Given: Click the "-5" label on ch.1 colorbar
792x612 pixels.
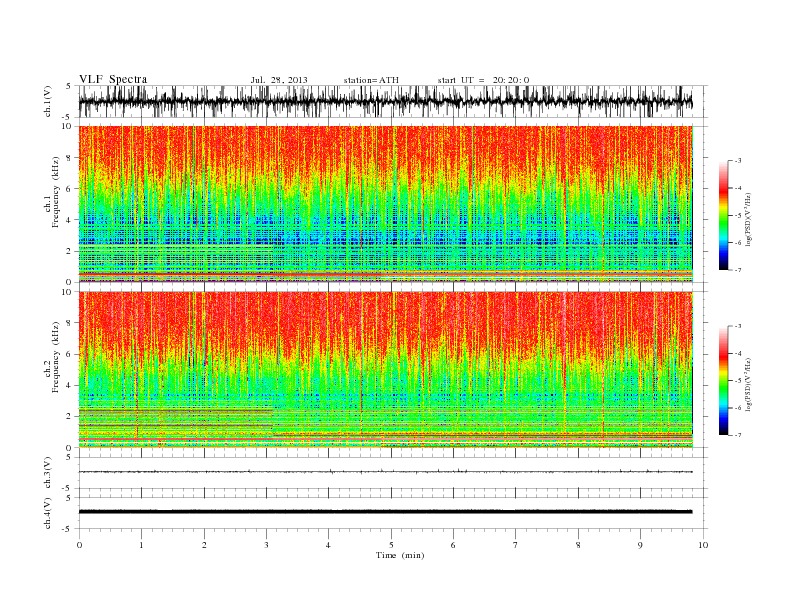Looking at the screenshot, I should click(738, 215).
